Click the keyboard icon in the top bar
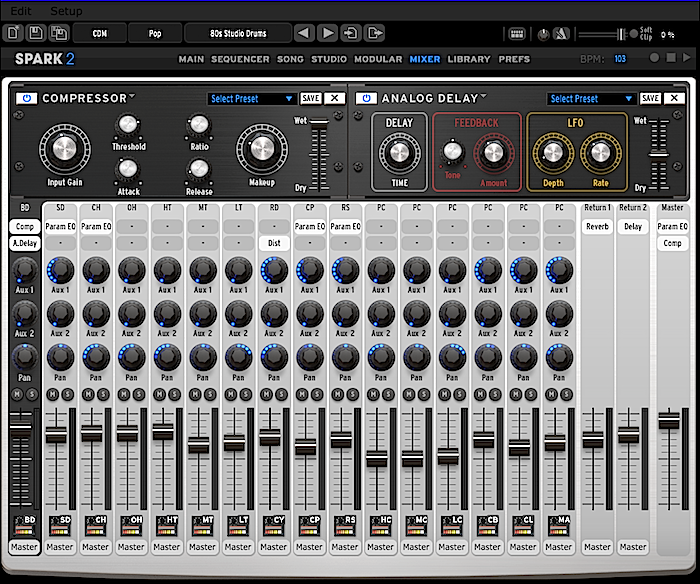 [517, 33]
